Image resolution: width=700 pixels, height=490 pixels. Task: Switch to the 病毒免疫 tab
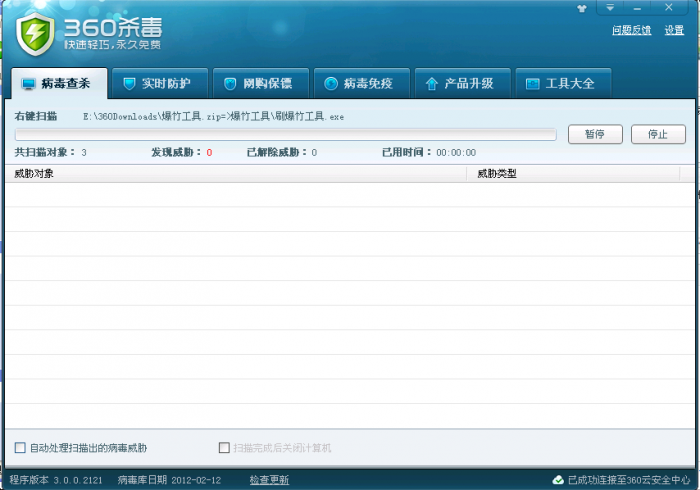(x=362, y=83)
